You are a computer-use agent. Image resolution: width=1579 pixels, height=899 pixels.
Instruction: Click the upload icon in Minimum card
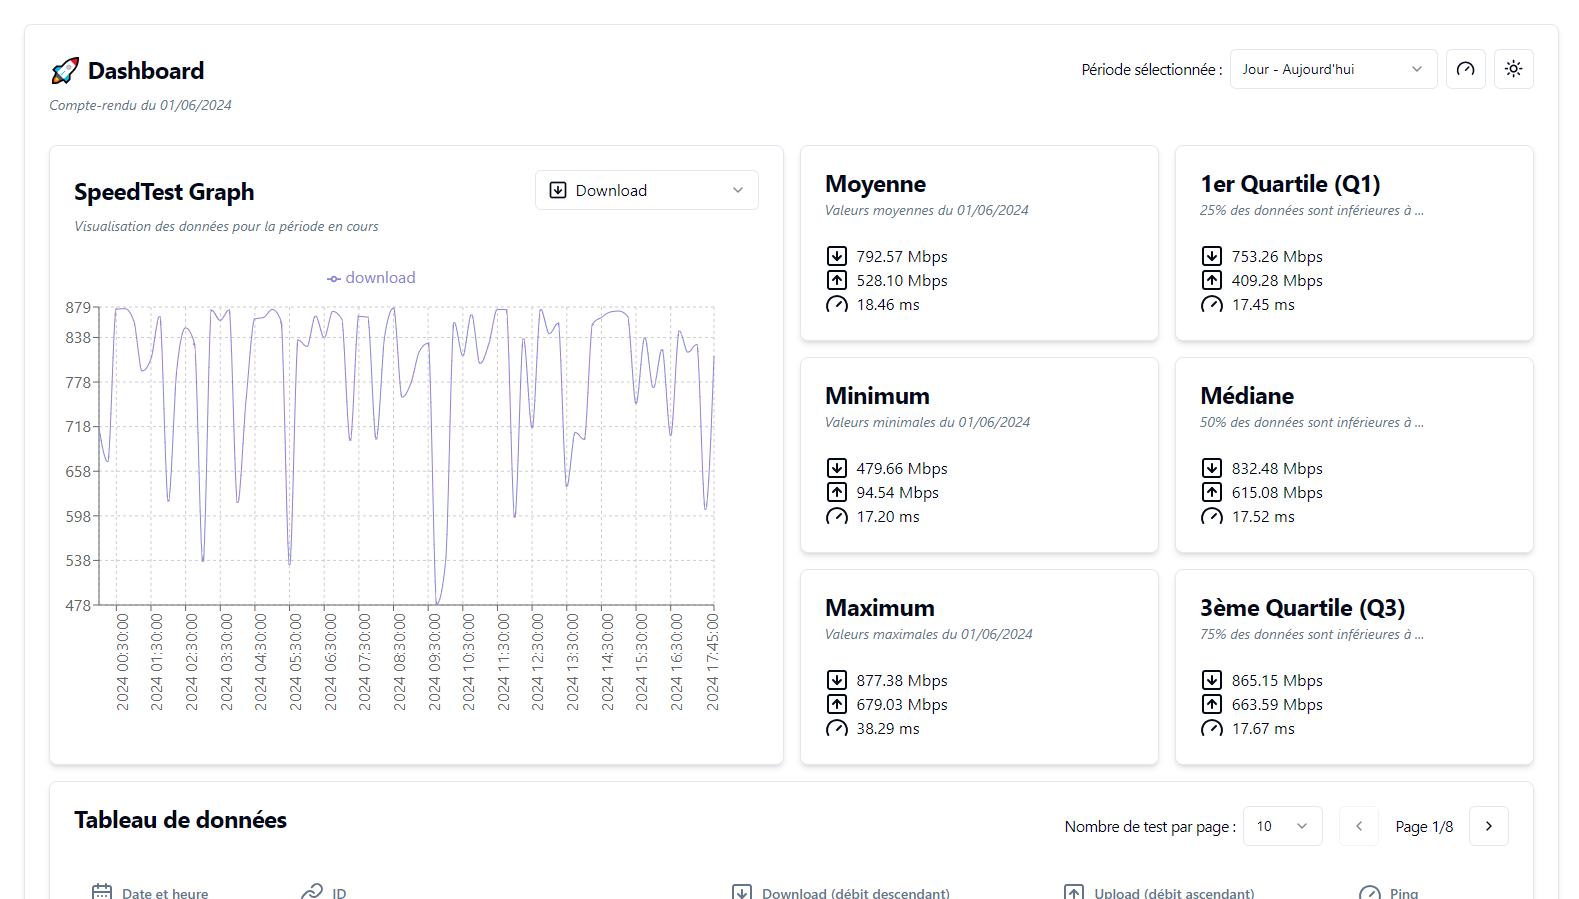[x=837, y=492]
